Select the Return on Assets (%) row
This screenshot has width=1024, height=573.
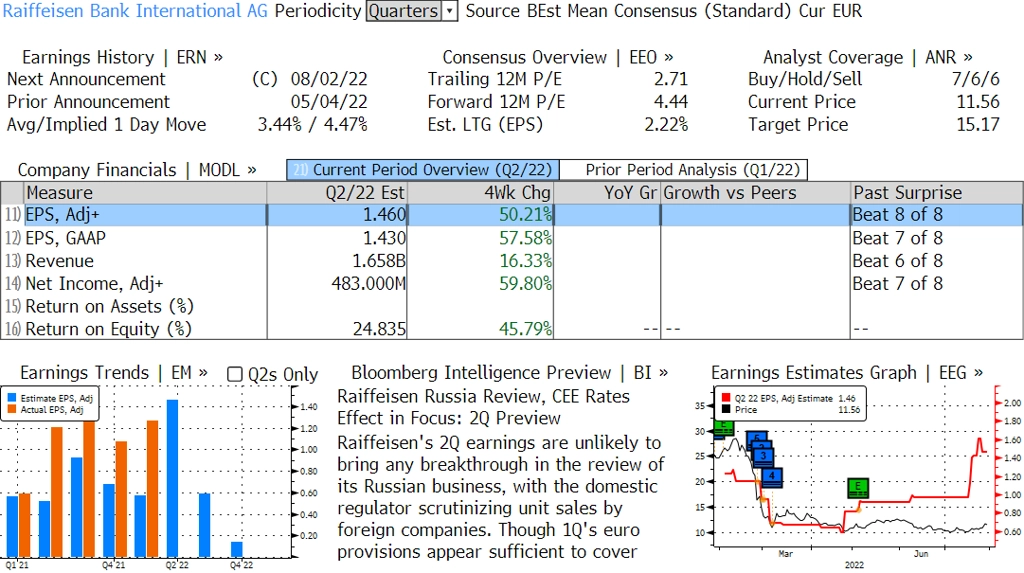[512, 306]
